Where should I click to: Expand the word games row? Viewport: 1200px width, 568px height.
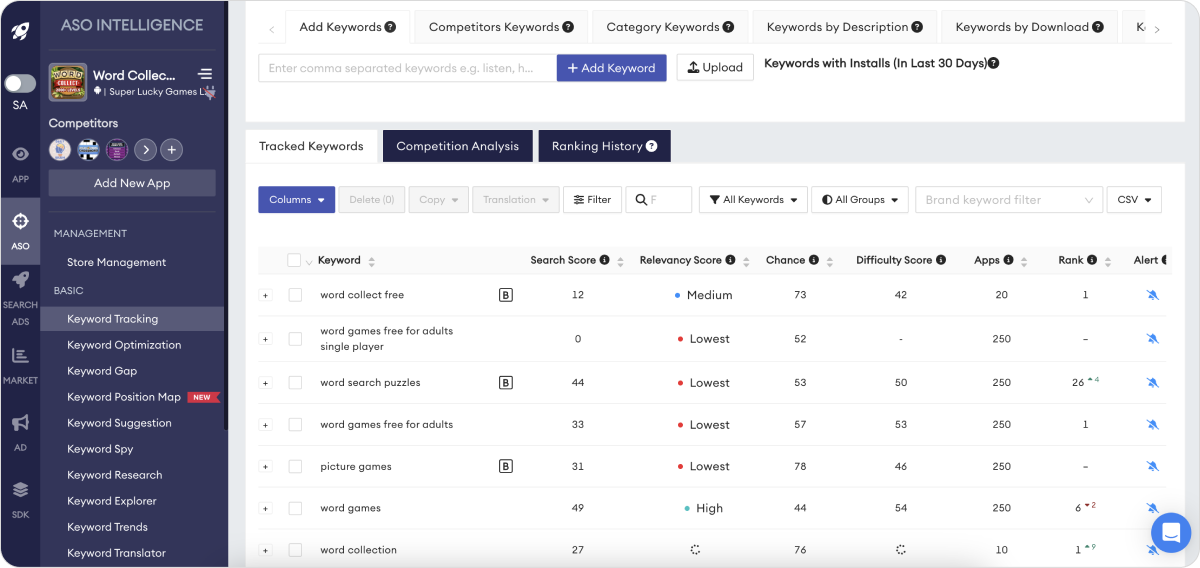[265, 509]
